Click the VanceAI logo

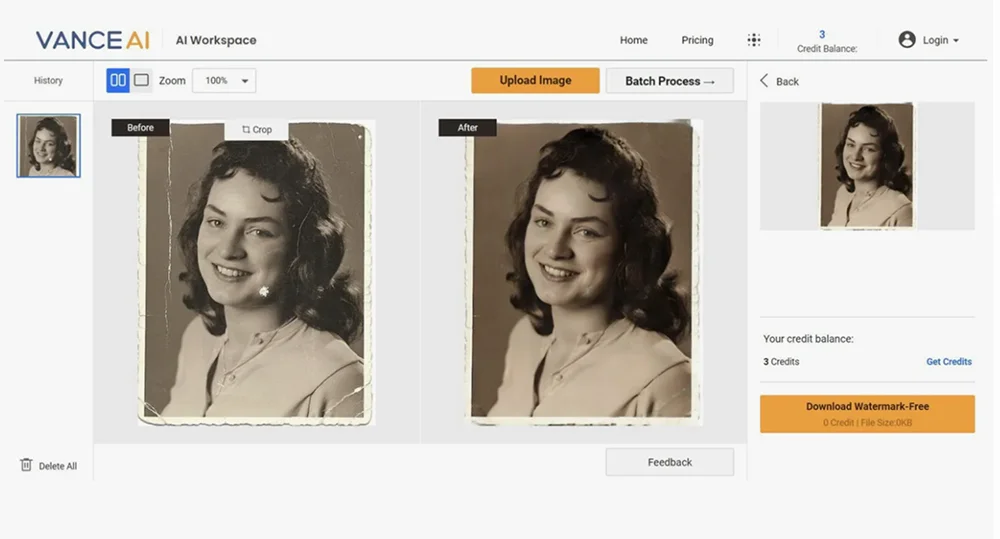point(92,40)
